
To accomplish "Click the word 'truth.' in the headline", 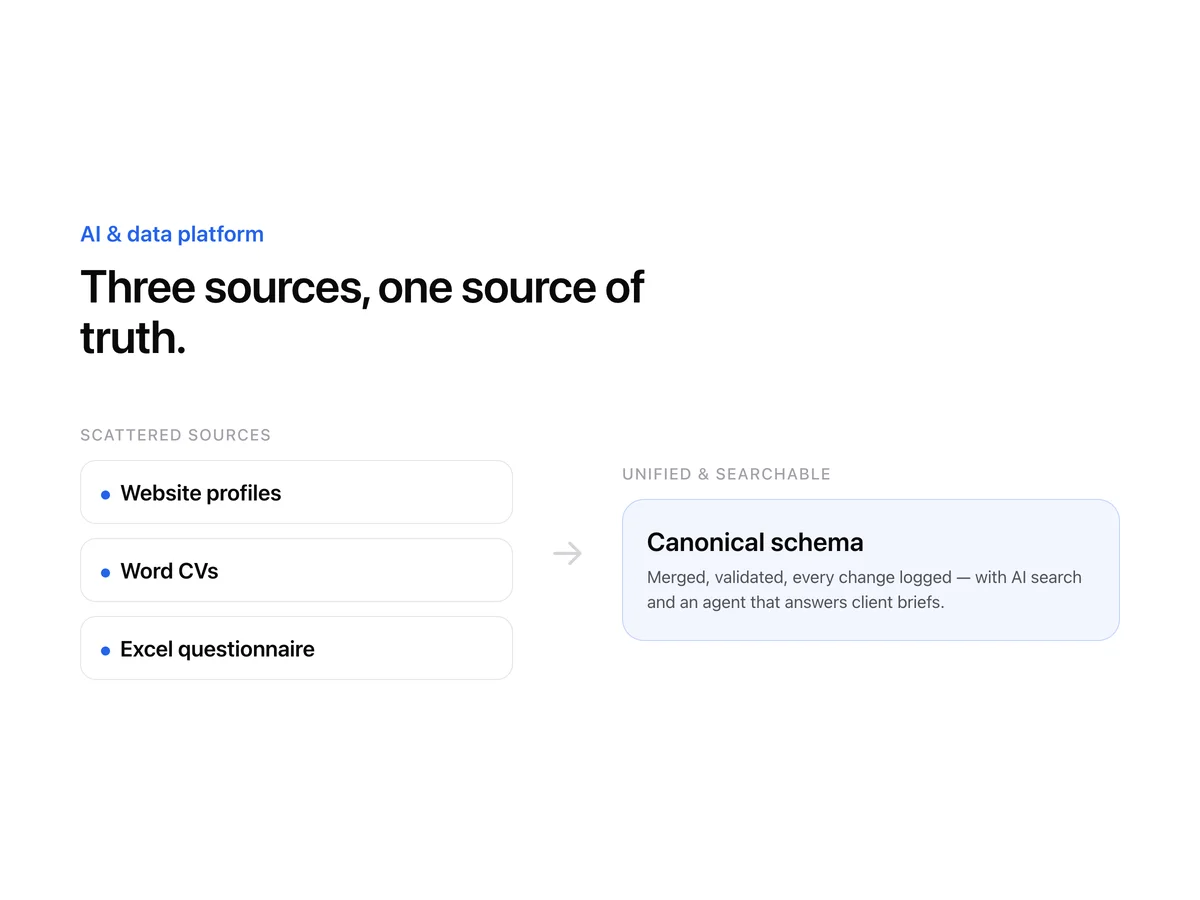I will pos(133,338).
